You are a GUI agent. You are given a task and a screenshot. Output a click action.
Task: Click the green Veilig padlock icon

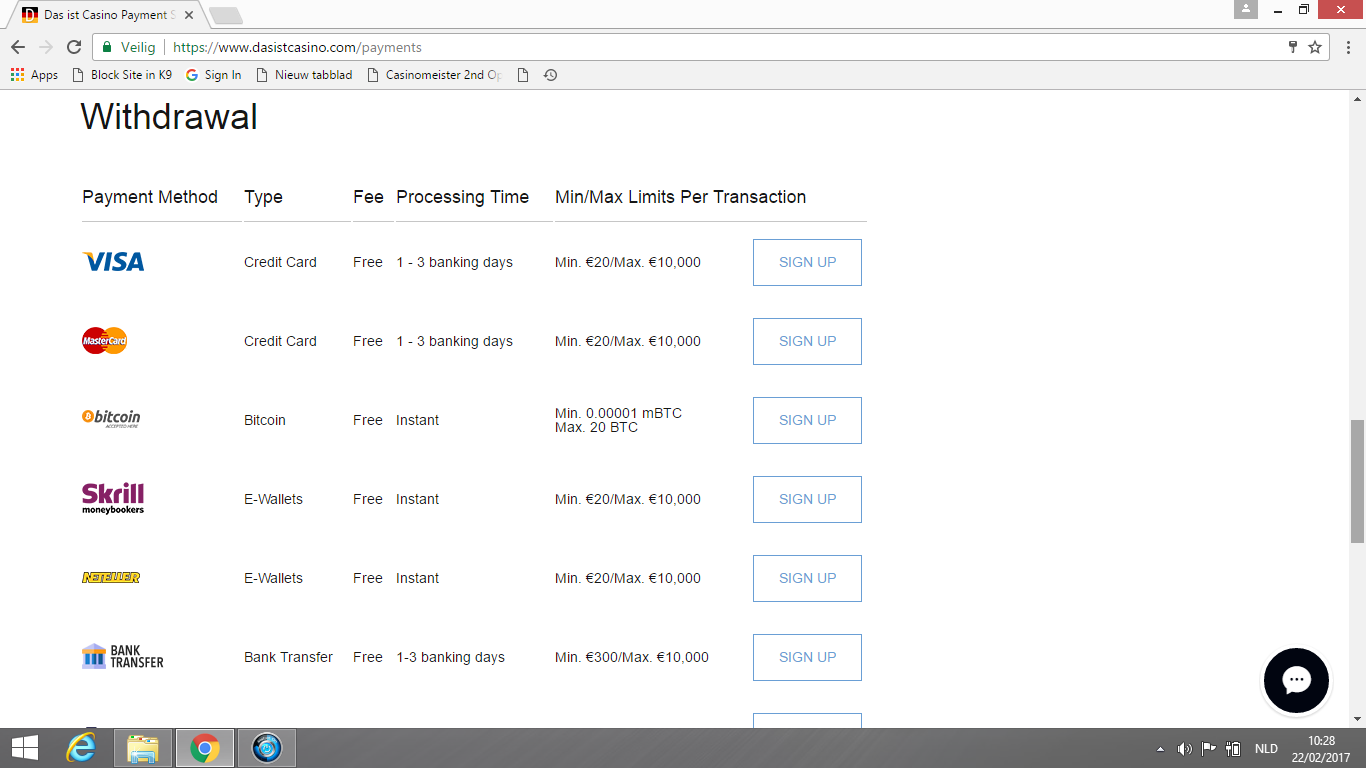point(107,47)
